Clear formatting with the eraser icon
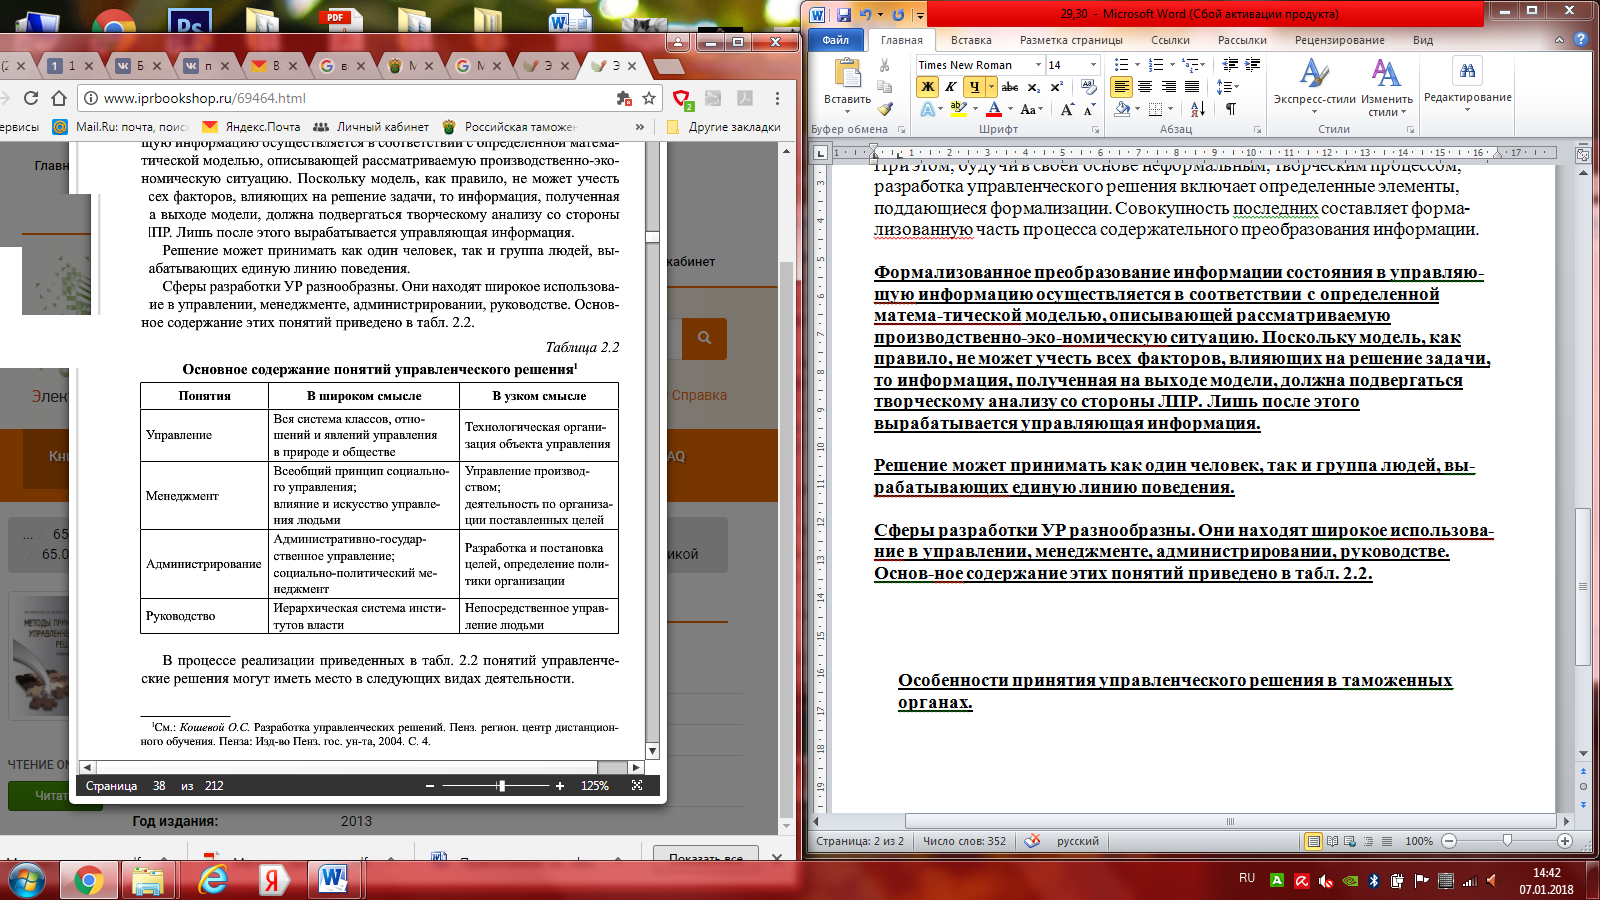 pos(1089,87)
